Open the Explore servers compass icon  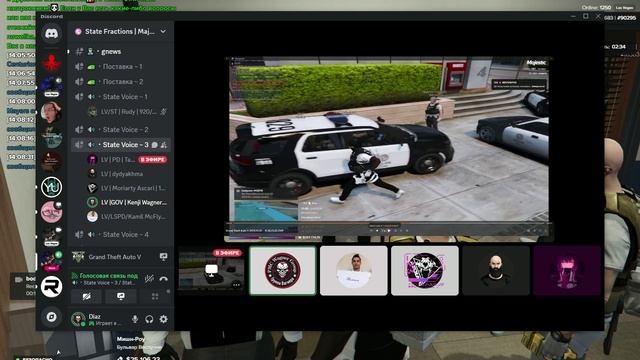tap(51, 317)
